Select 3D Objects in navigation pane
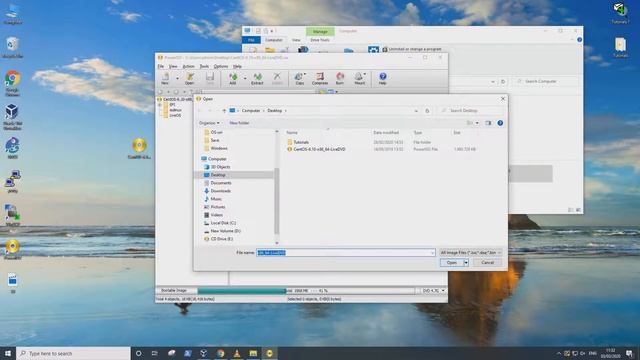 220,167
